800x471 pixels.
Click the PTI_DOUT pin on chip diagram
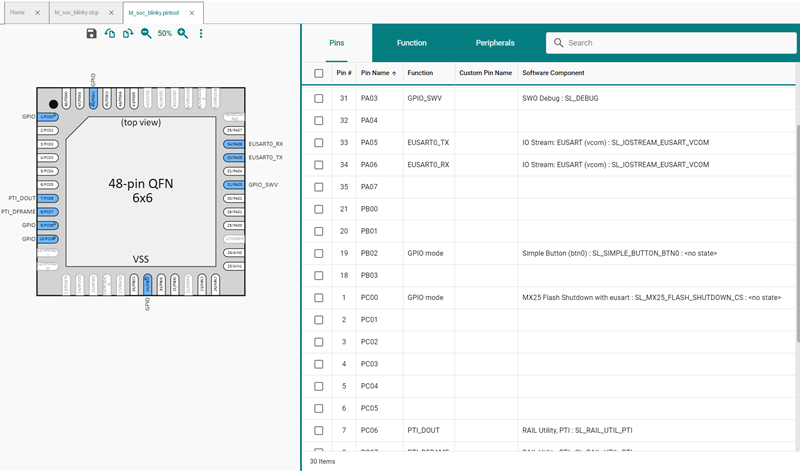(47, 198)
